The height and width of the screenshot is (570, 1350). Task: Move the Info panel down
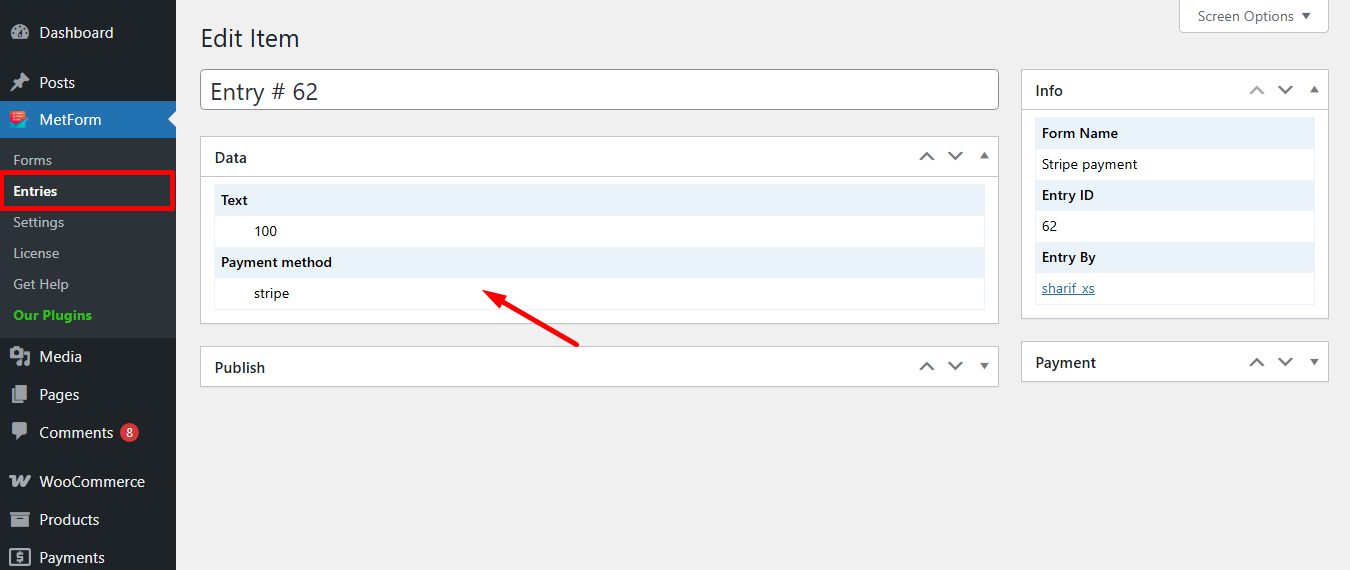coord(1286,90)
